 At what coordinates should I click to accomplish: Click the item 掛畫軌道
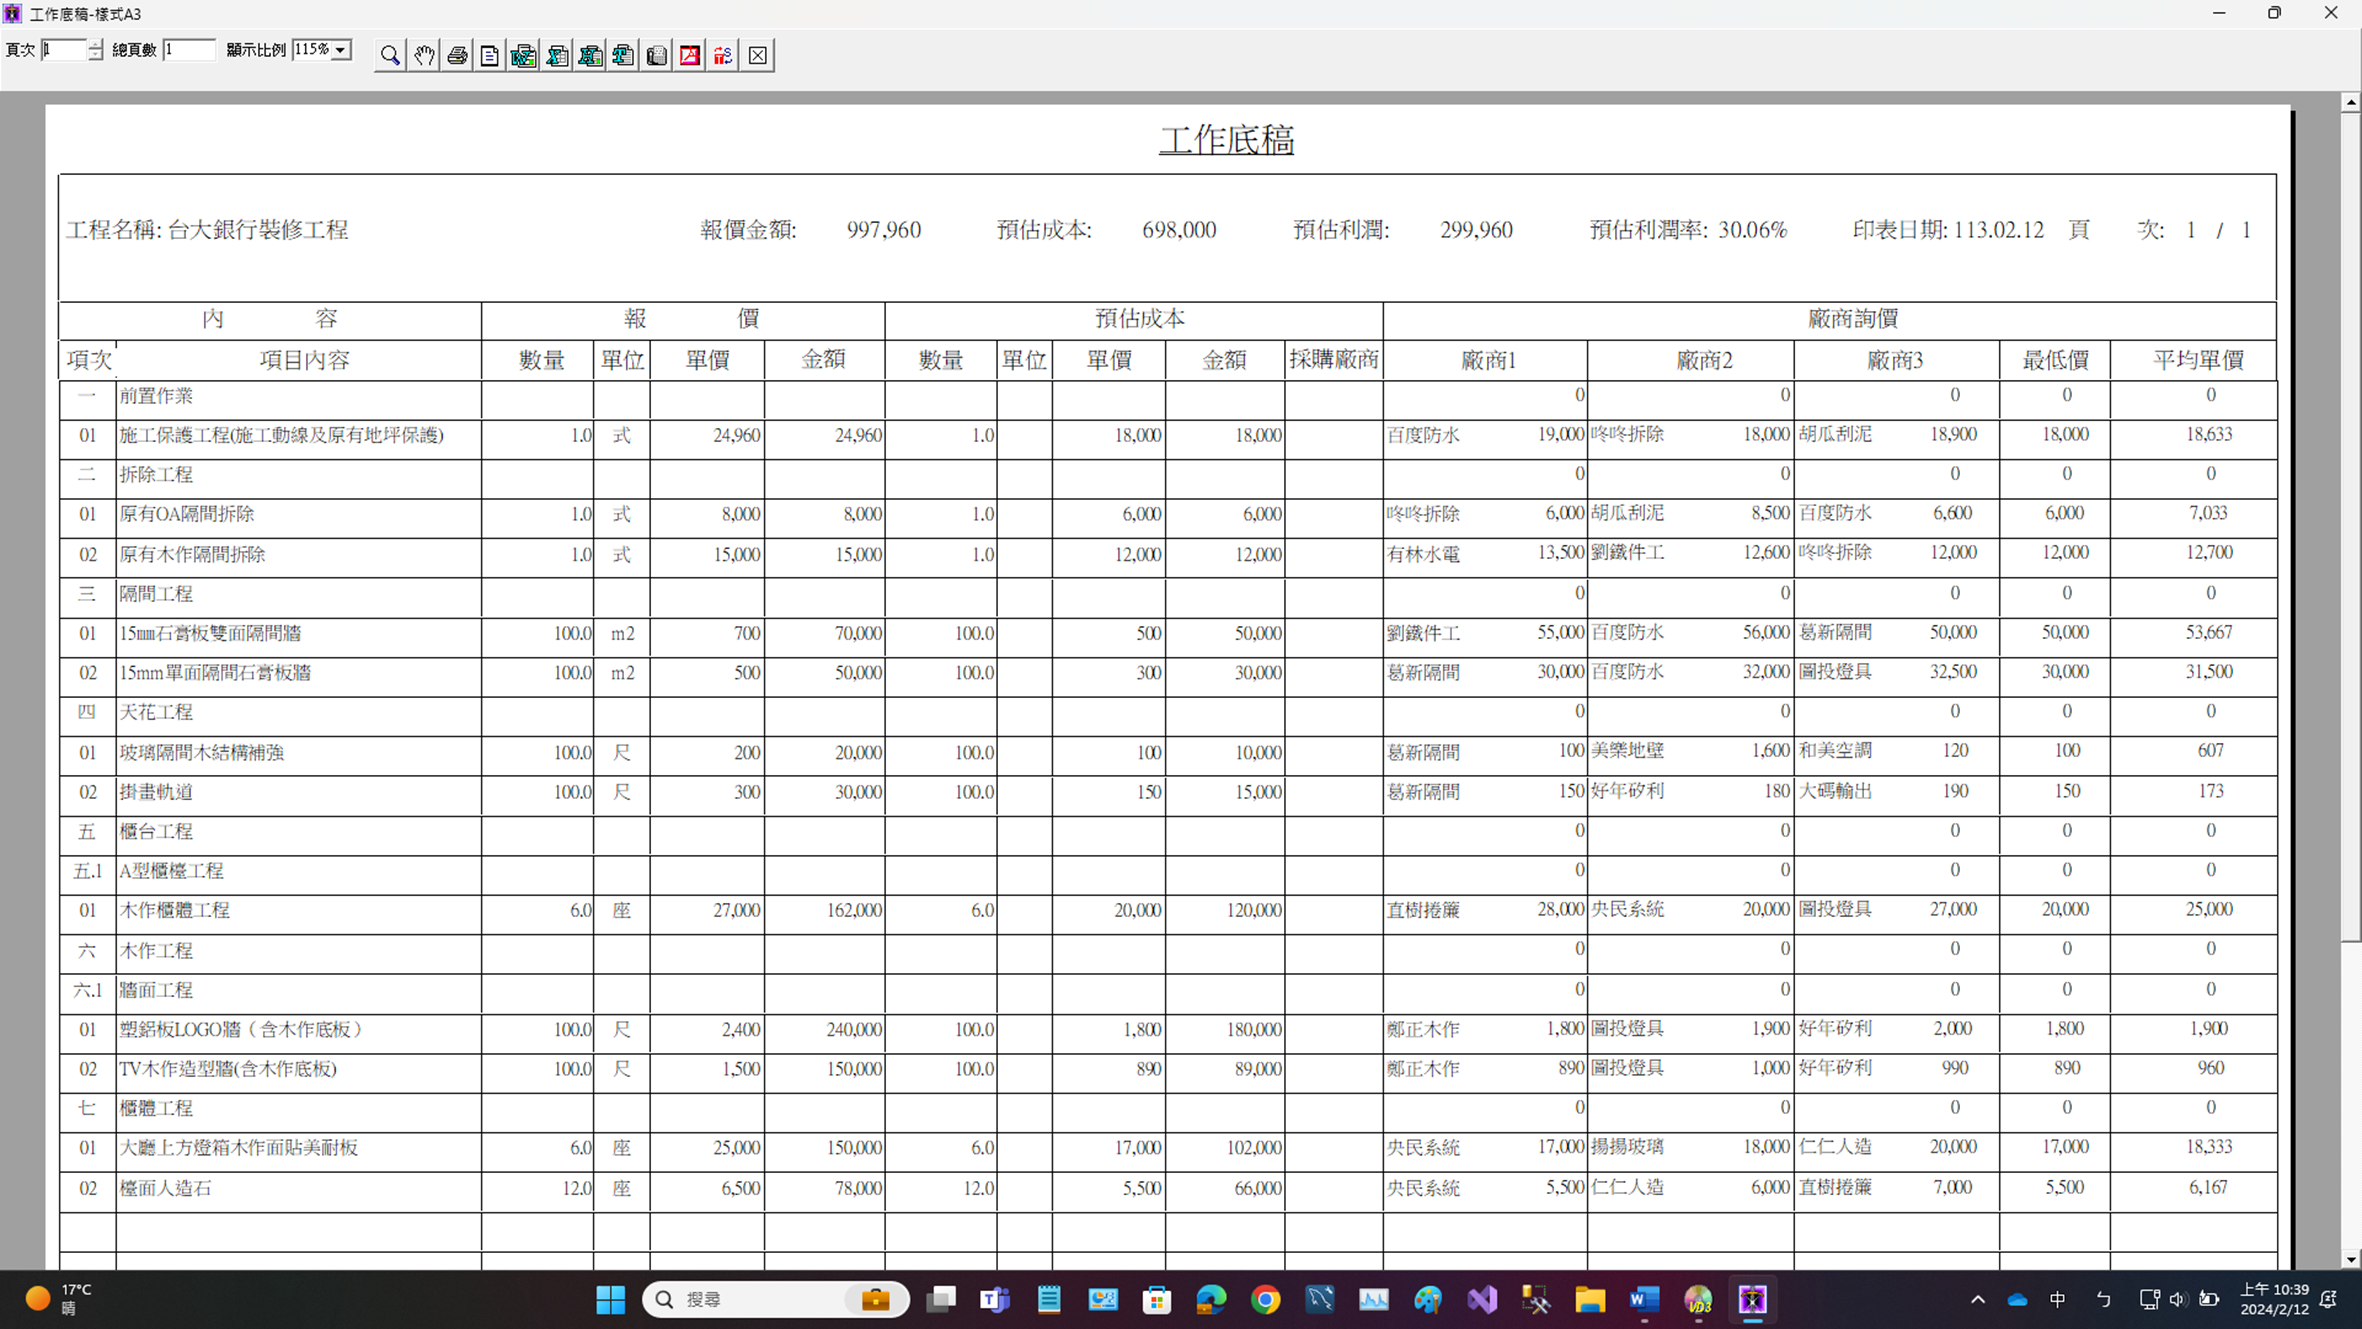(x=156, y=792)
